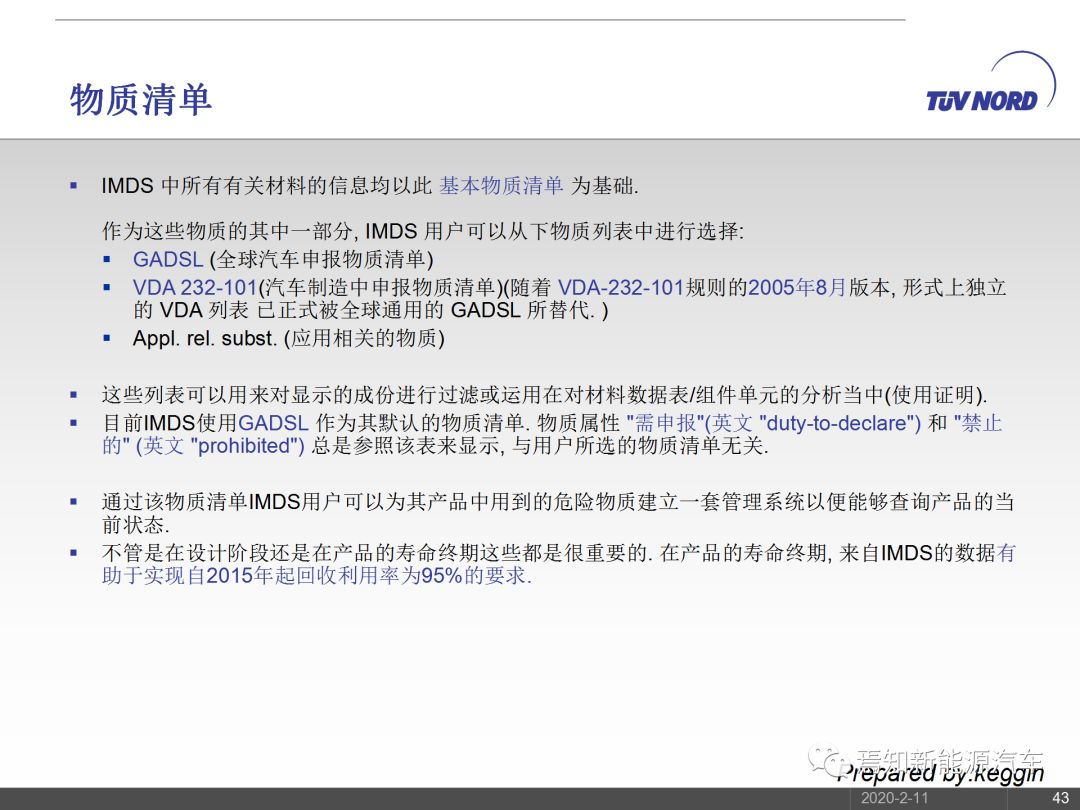Click the square bullet before GADSL list item

[x=108, y=259]
